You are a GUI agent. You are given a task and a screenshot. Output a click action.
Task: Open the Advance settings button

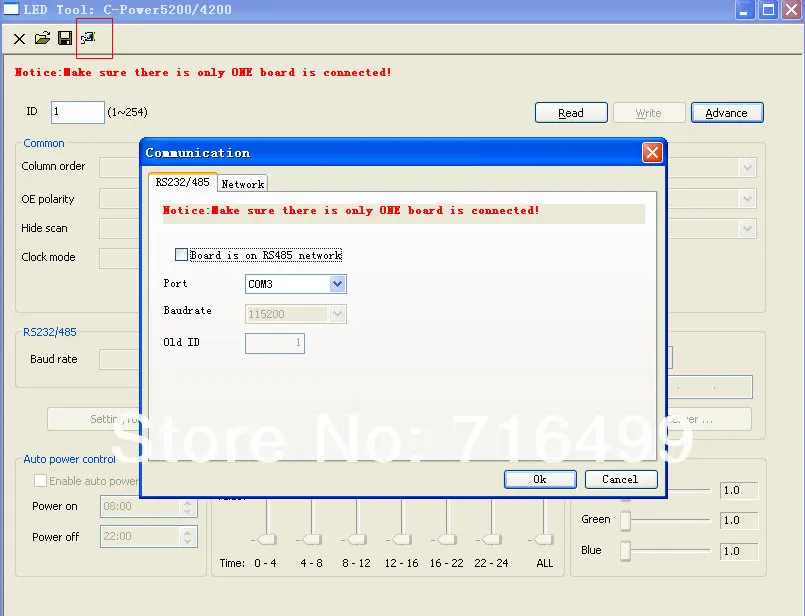(x=727, y=113)
